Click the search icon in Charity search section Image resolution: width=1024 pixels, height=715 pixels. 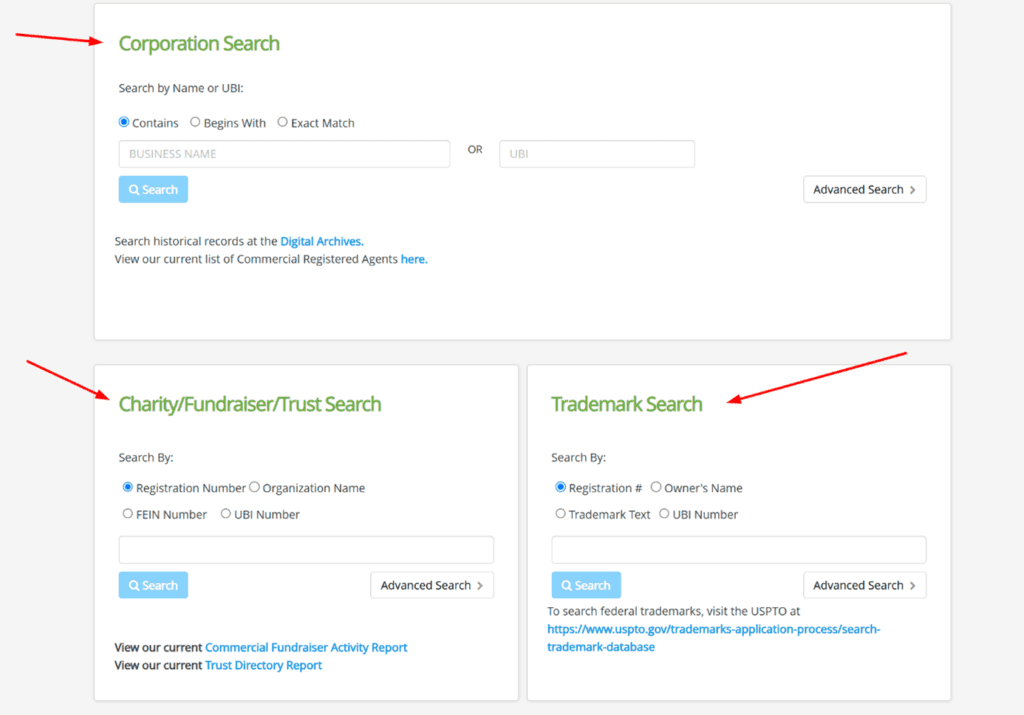tap(137, 585)
